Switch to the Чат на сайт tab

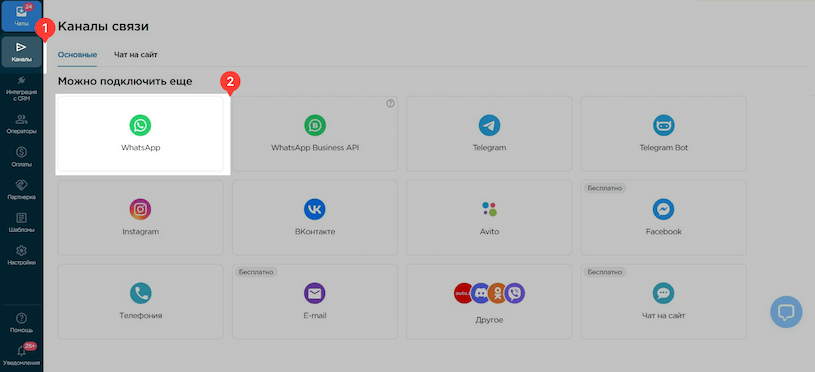click(x=136, y=55)
